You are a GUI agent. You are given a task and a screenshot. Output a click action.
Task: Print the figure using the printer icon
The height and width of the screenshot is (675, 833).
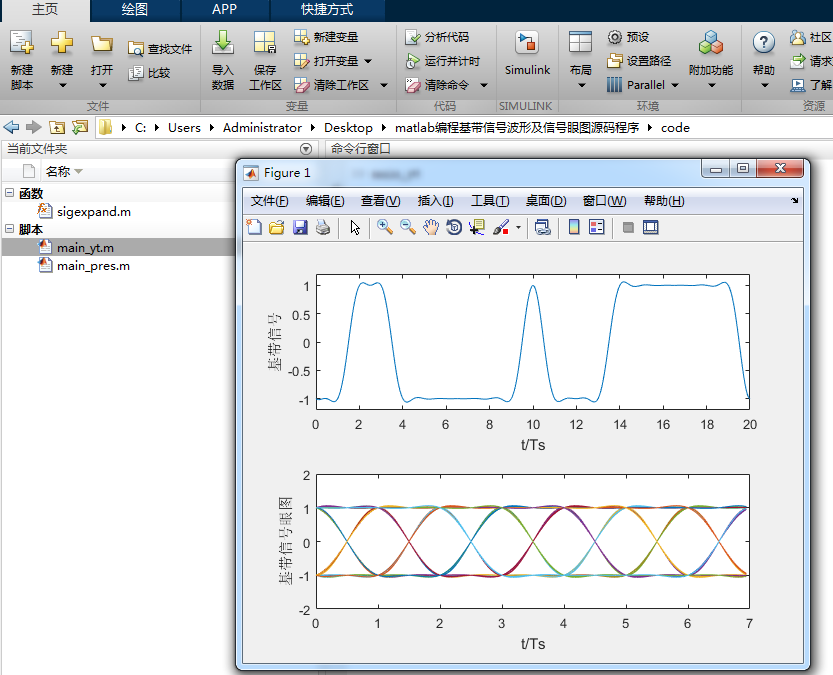click(x=323, y=227)
